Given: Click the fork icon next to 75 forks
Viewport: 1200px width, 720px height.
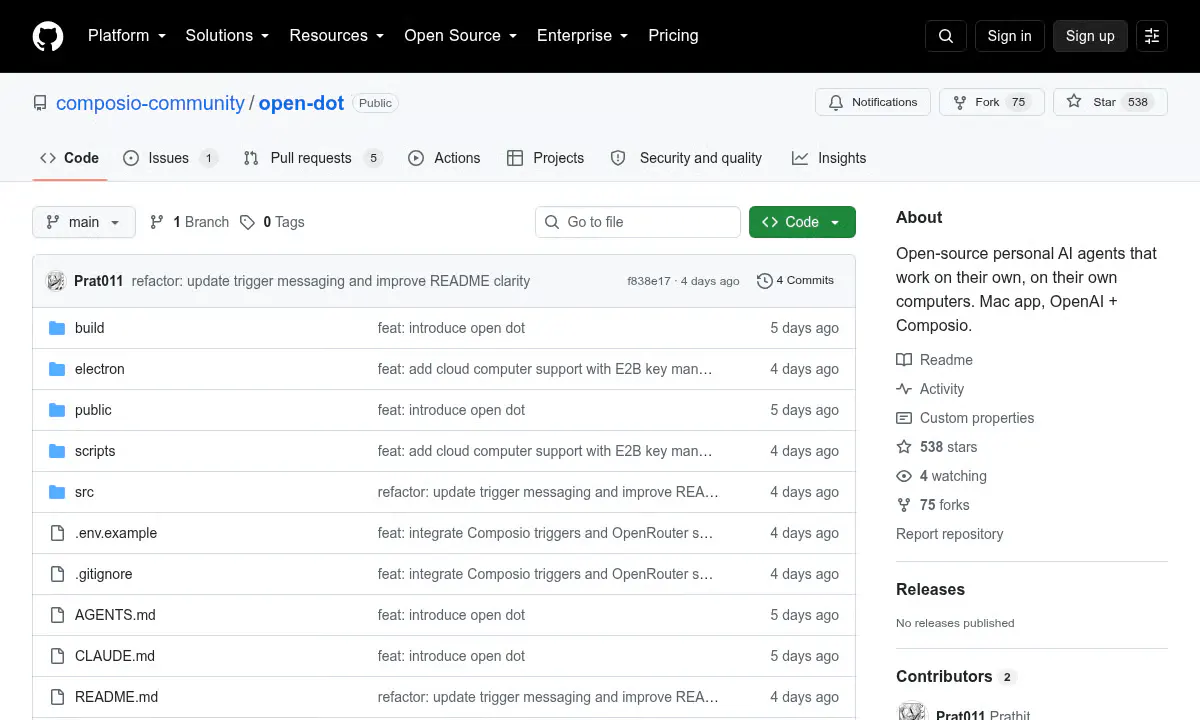Looking at the screenshot, I should click(904, 505).
